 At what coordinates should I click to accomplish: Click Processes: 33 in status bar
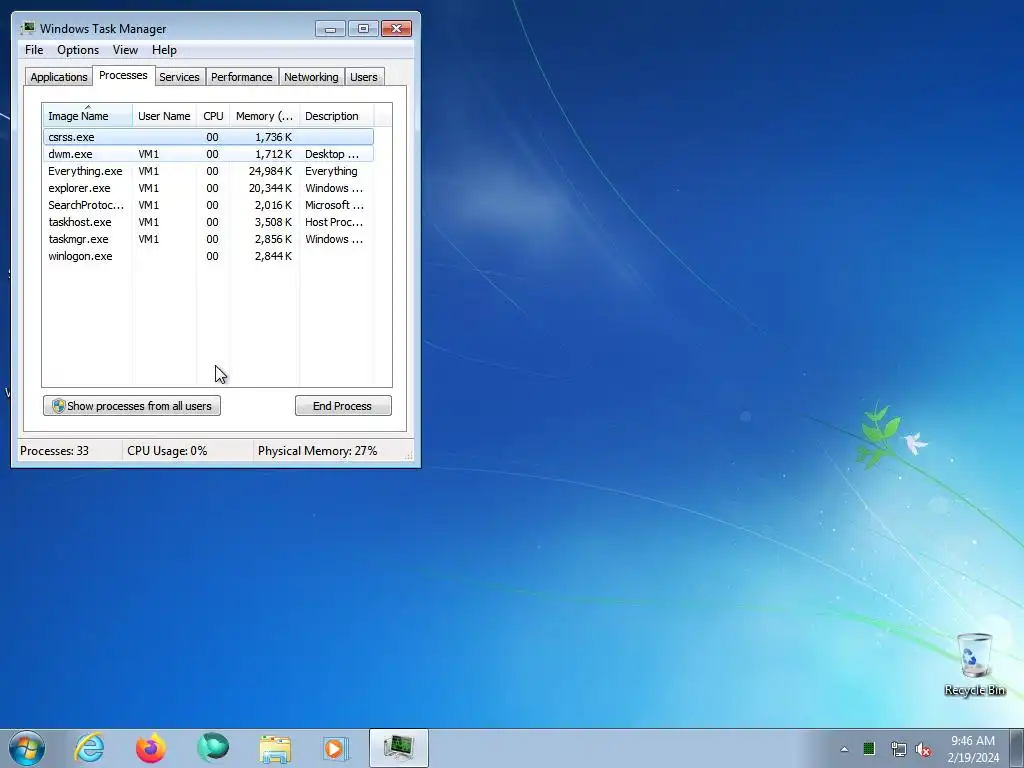[x=54, y=451]
